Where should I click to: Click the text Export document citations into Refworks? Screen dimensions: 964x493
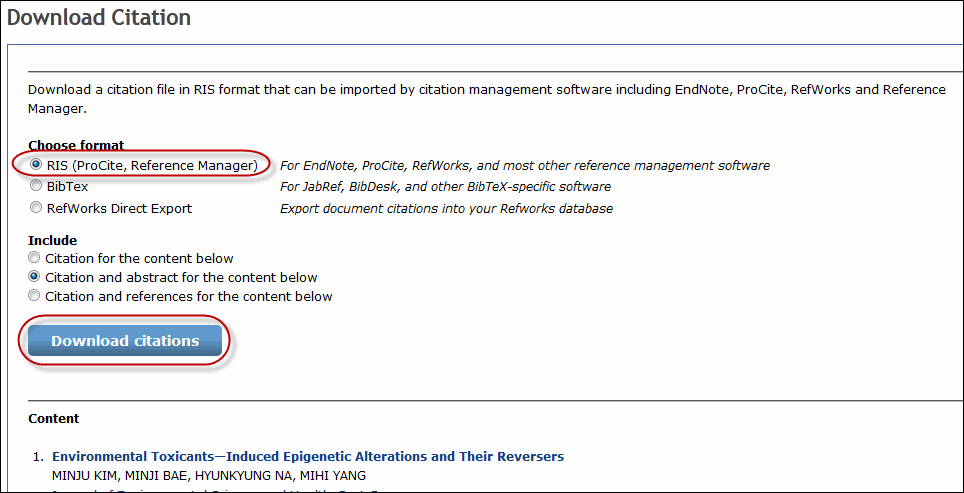point(446,208)
